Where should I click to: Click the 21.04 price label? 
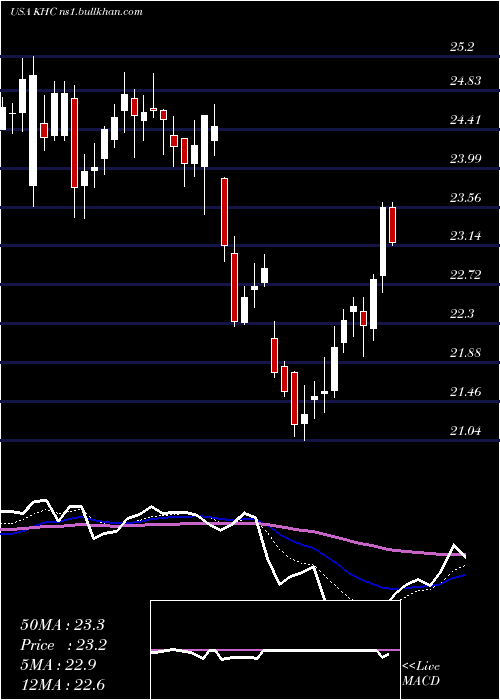pyautogui.click(x=466, y=431)
